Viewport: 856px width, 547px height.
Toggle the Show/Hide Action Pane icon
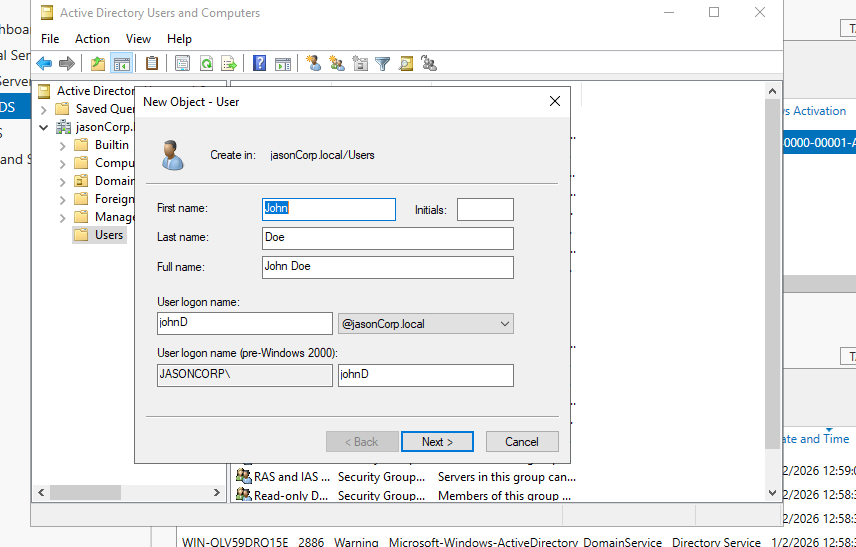click(283, 63)
